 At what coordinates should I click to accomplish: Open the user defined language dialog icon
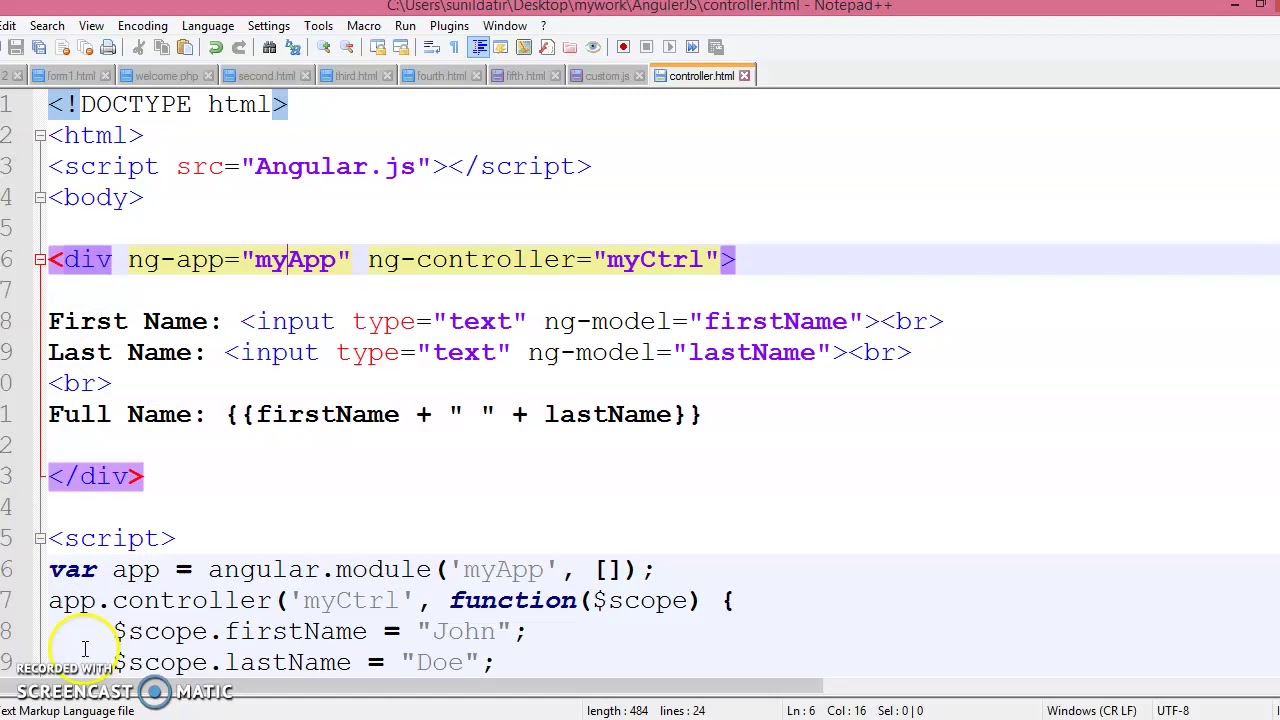pos(500,47)
